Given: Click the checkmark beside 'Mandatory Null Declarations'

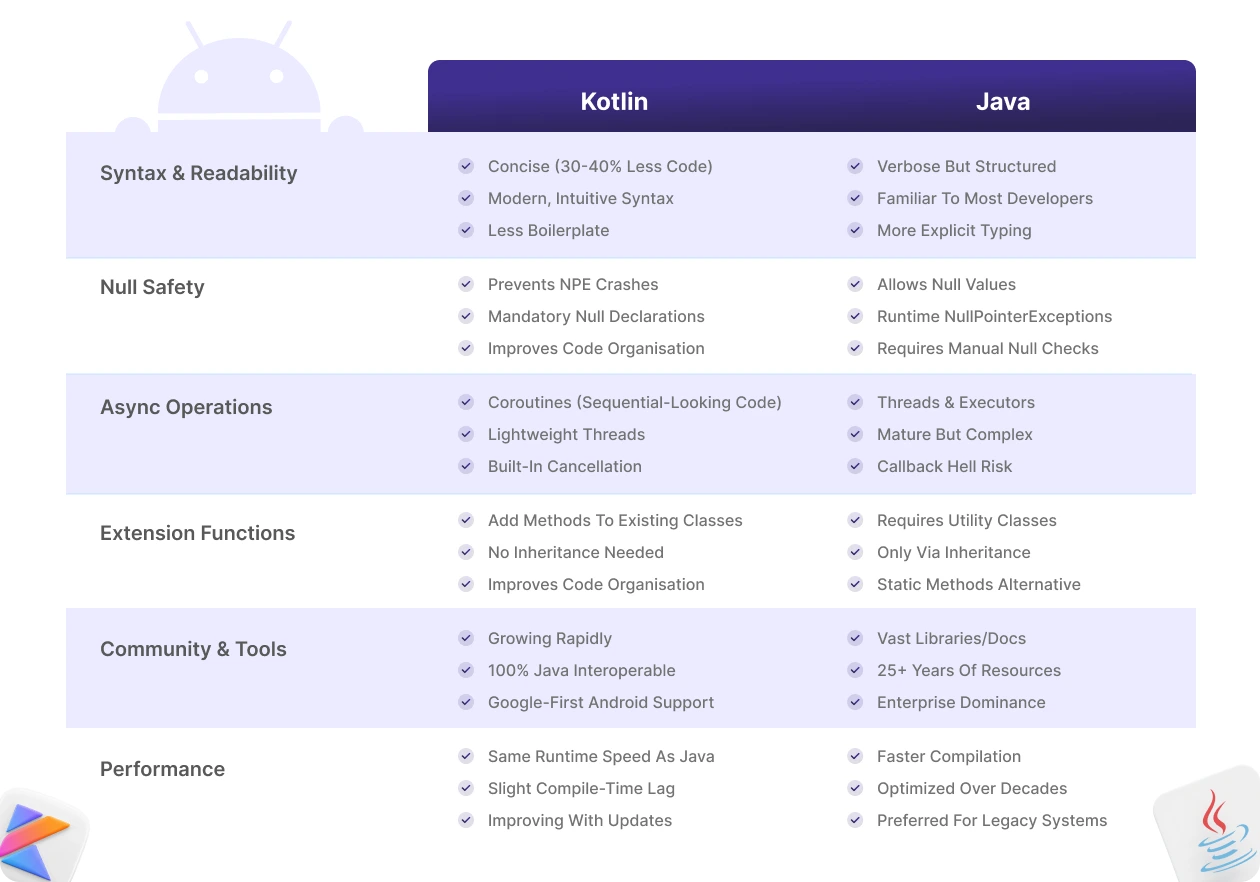Looking at the screenshot, I should pos(466,316).
